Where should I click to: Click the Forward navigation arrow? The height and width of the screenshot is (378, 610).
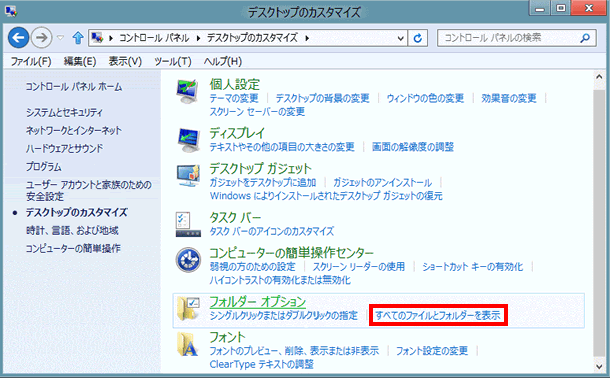[x=41, y=38]
